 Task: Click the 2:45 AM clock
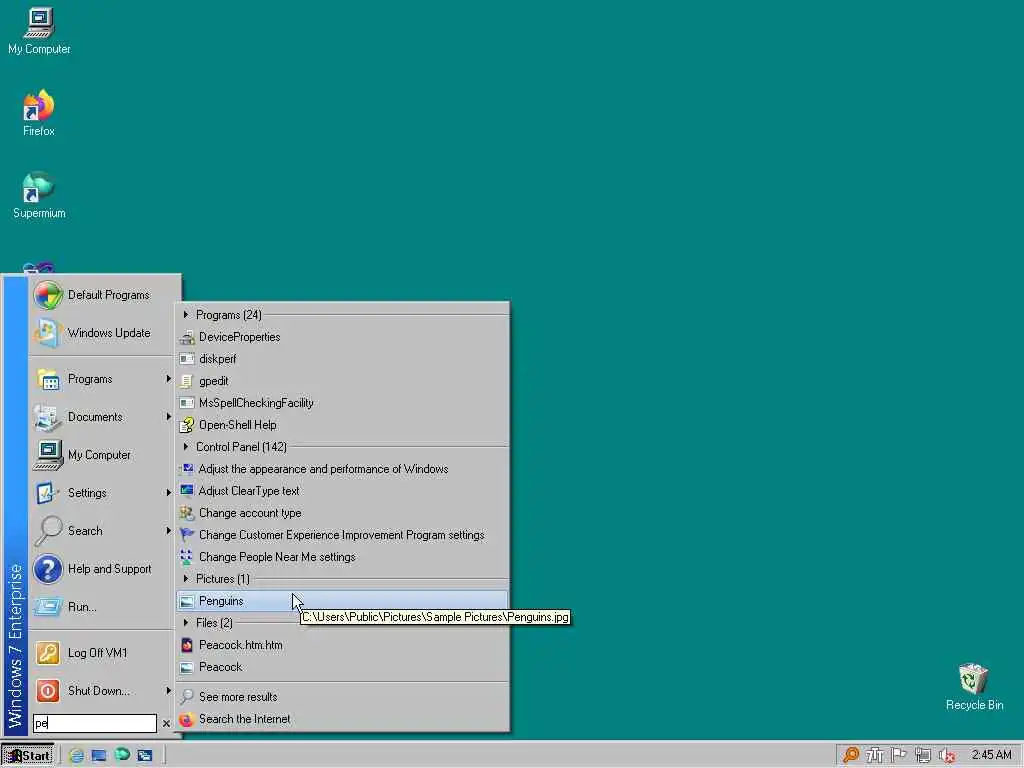pos(991,755)
